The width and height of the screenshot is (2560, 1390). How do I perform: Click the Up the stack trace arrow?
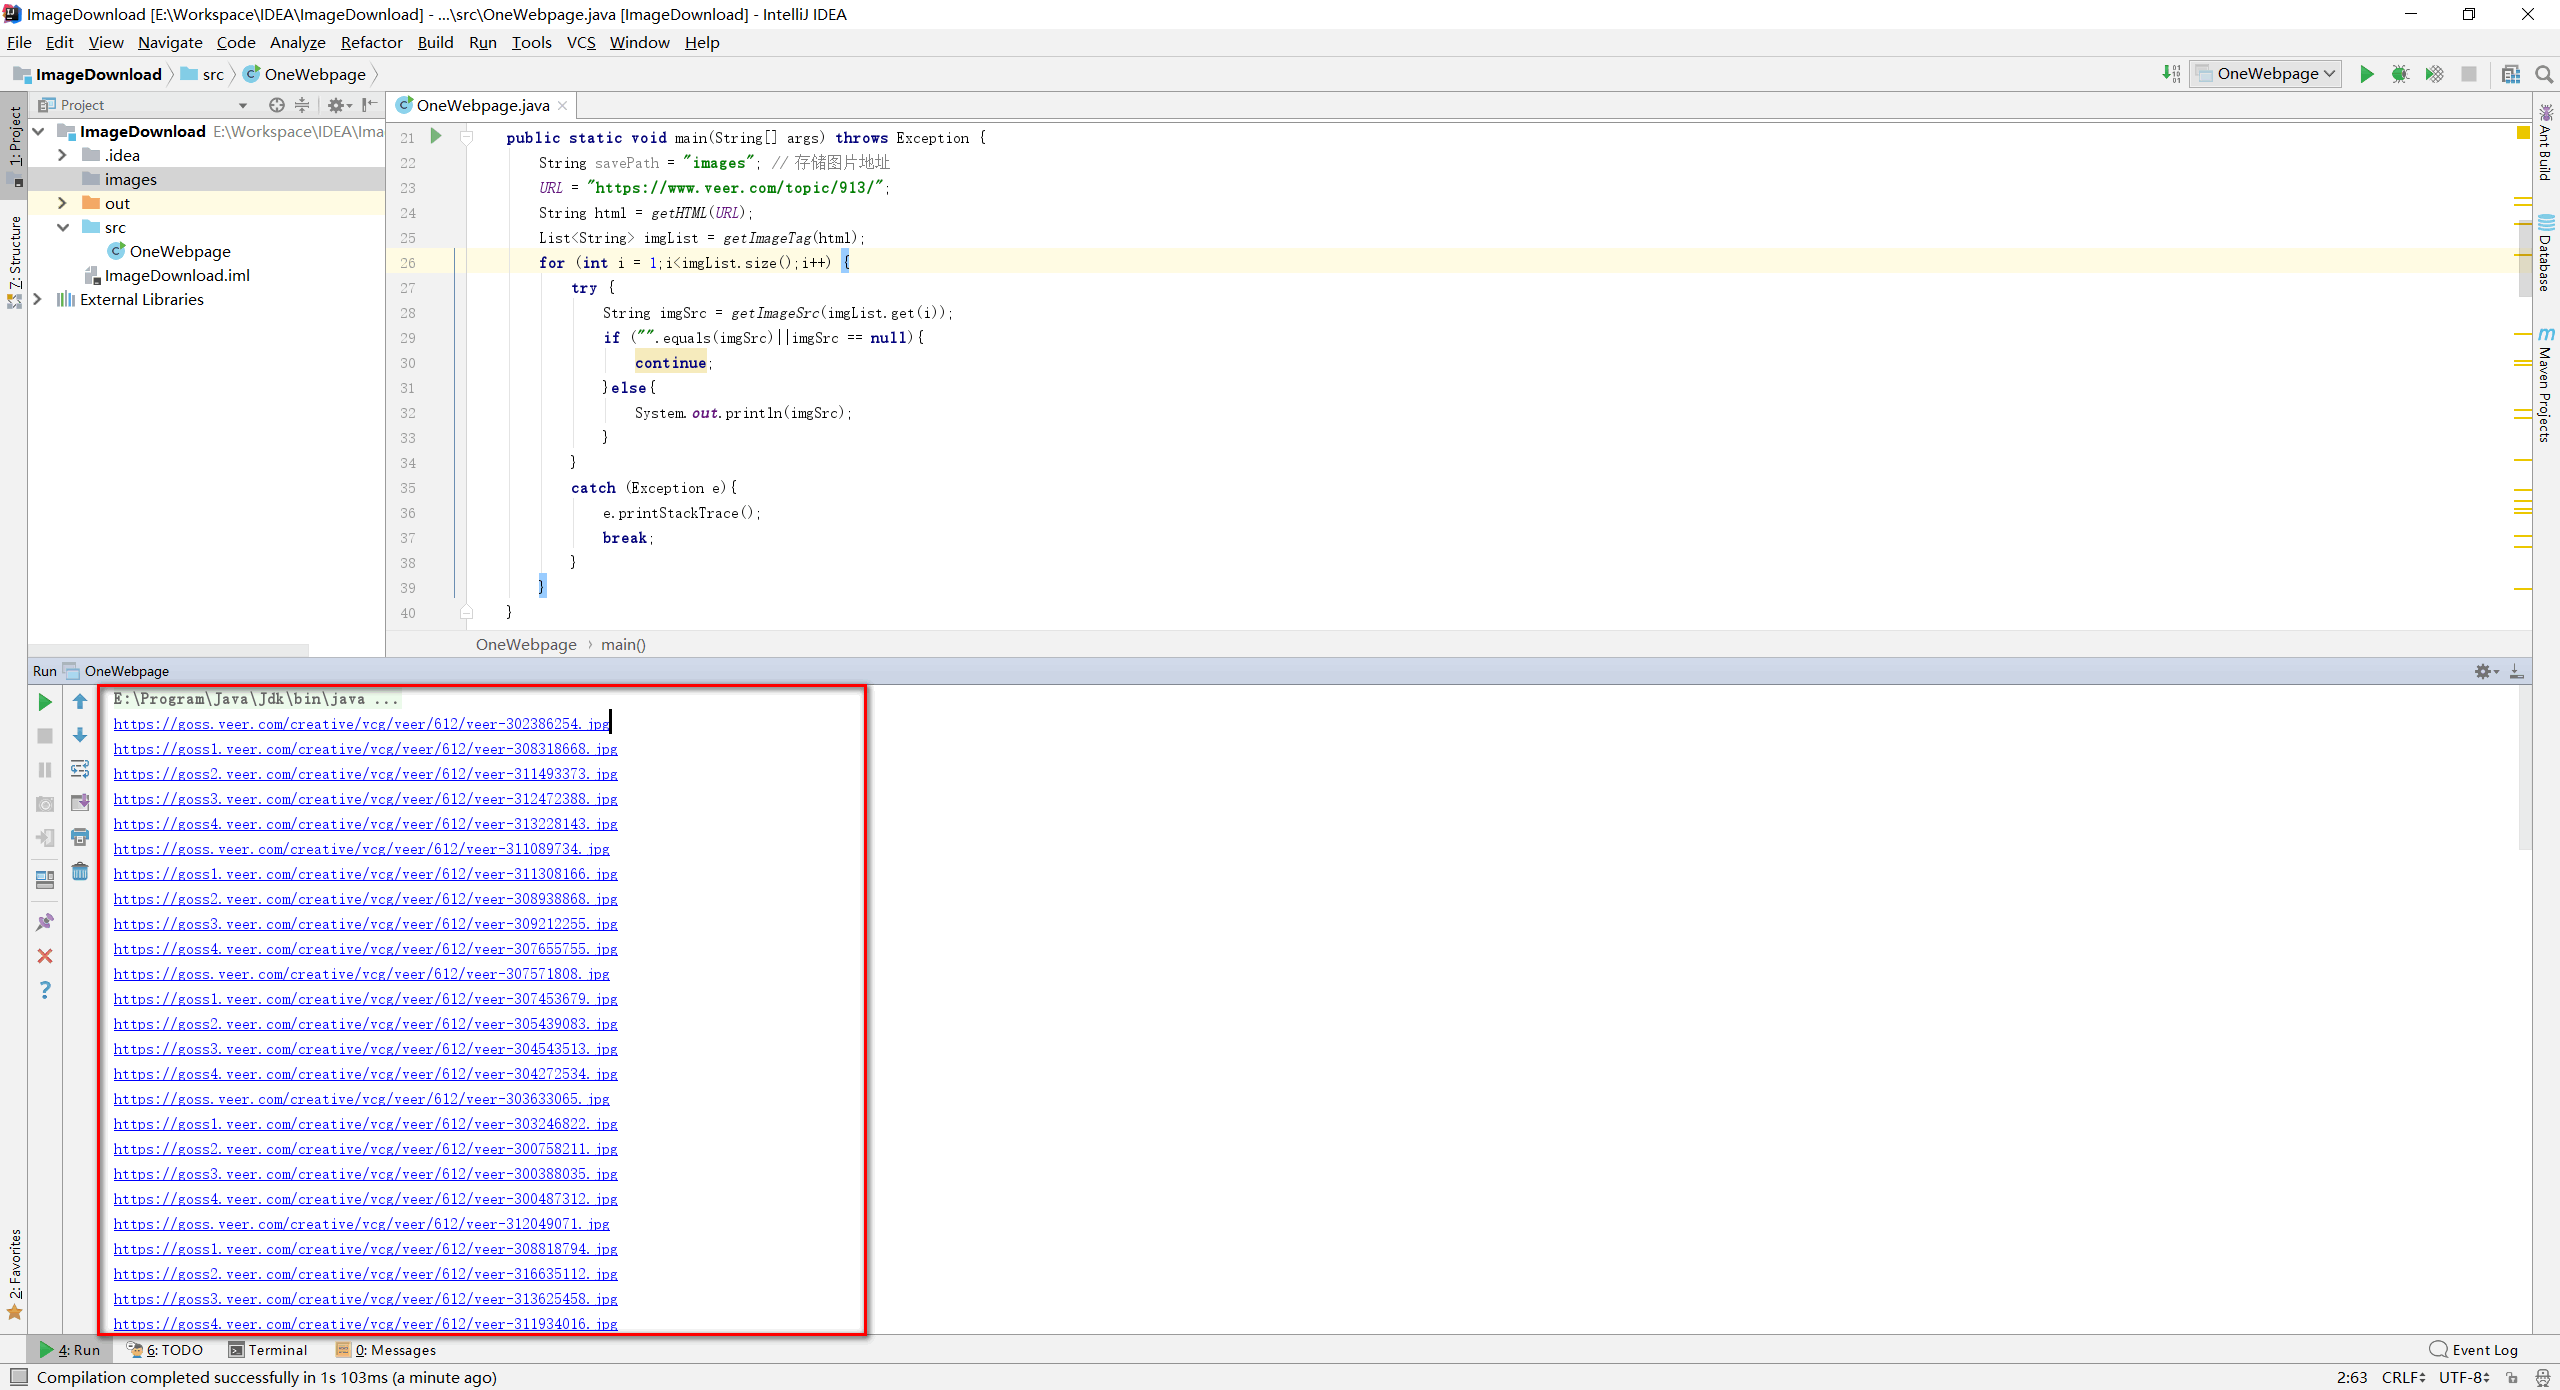tap(80, 702)
